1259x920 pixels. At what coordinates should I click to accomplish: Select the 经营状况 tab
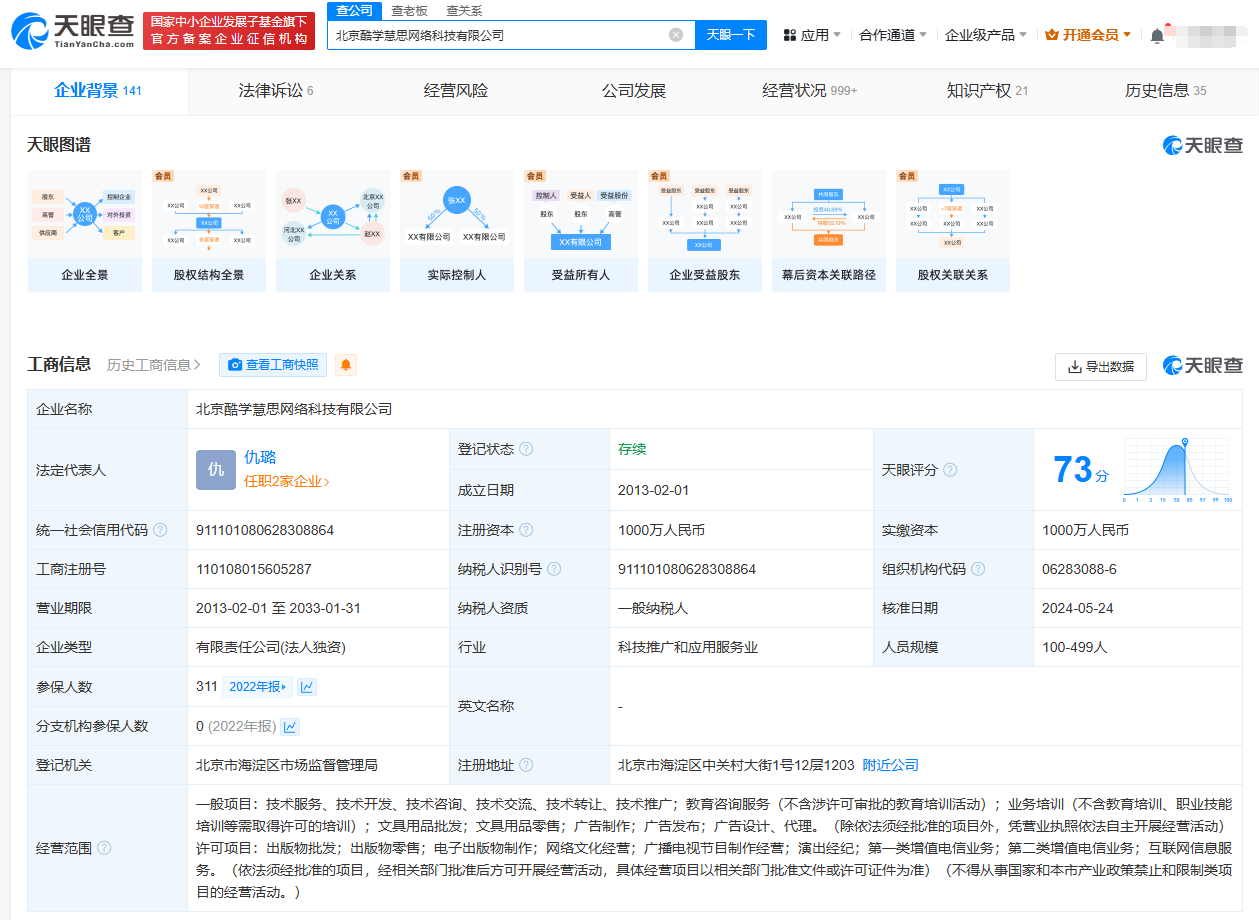pyautogui.click(x=810, y=91)
